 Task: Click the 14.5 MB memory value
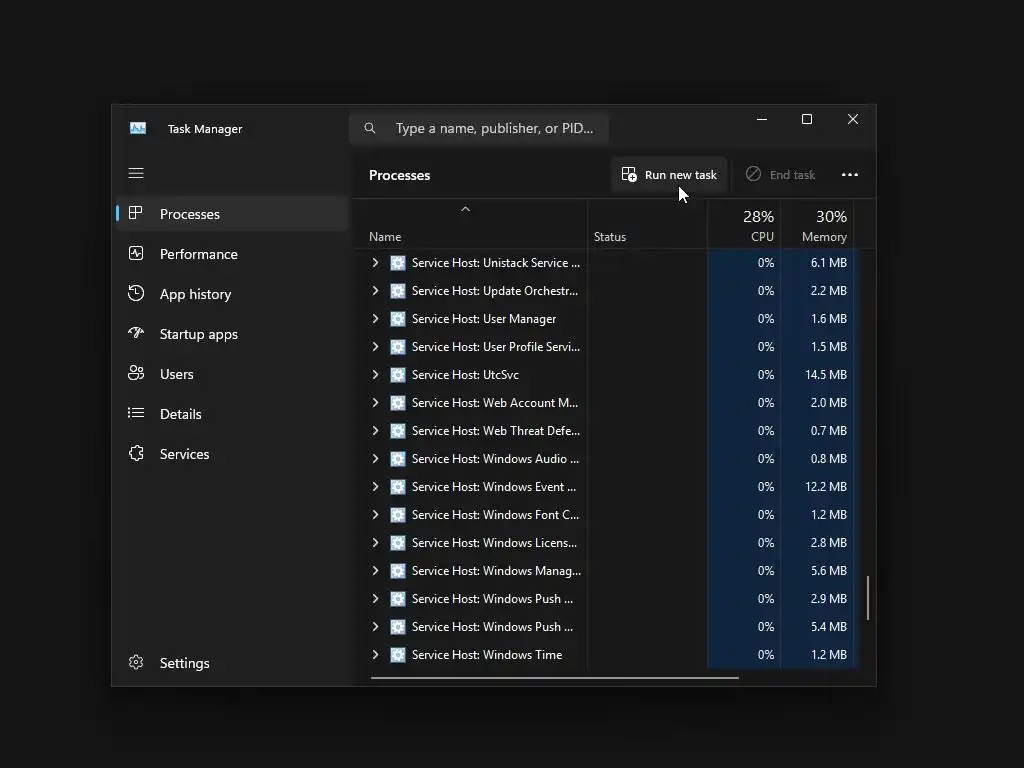825,375
